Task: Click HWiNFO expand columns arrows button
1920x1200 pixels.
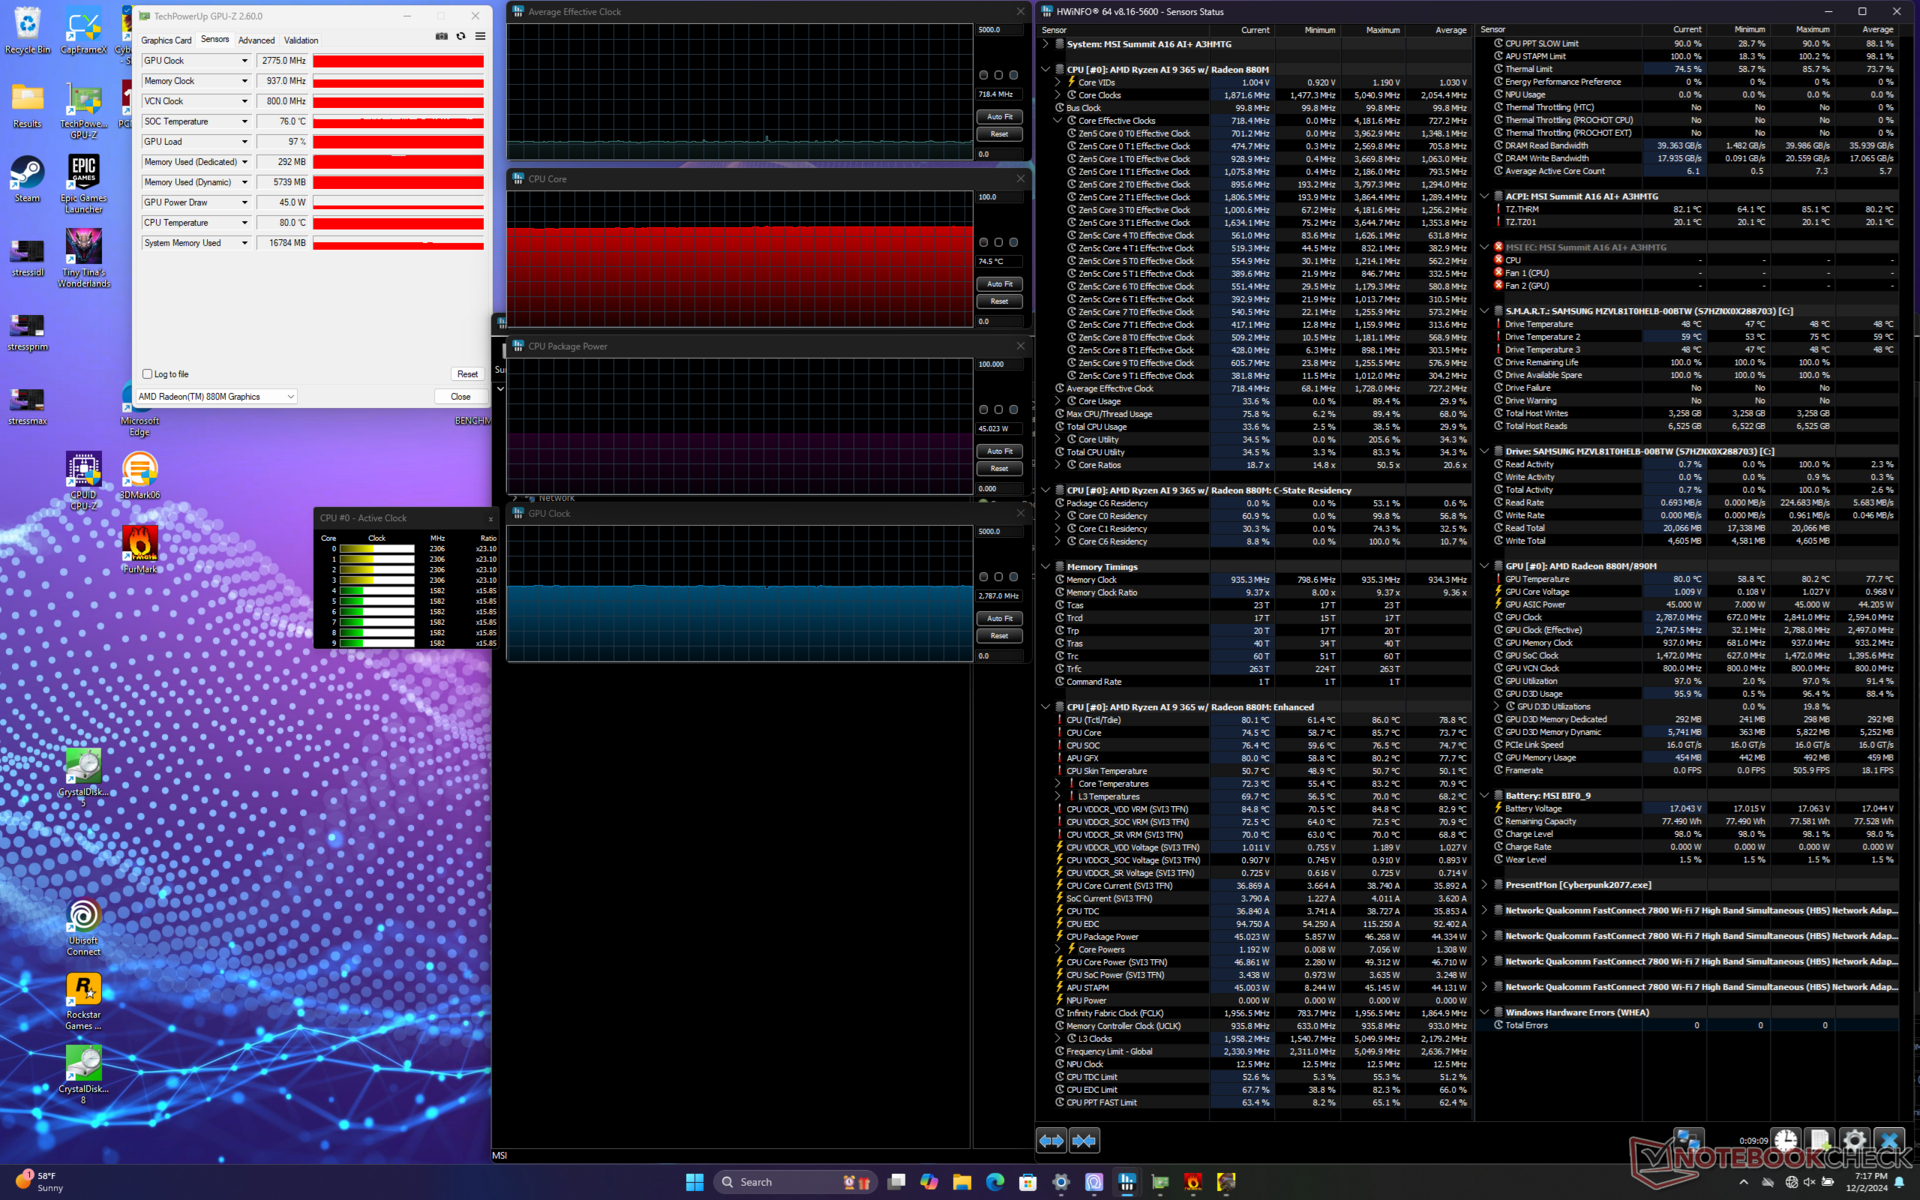Action: tap(1051, 1140)
